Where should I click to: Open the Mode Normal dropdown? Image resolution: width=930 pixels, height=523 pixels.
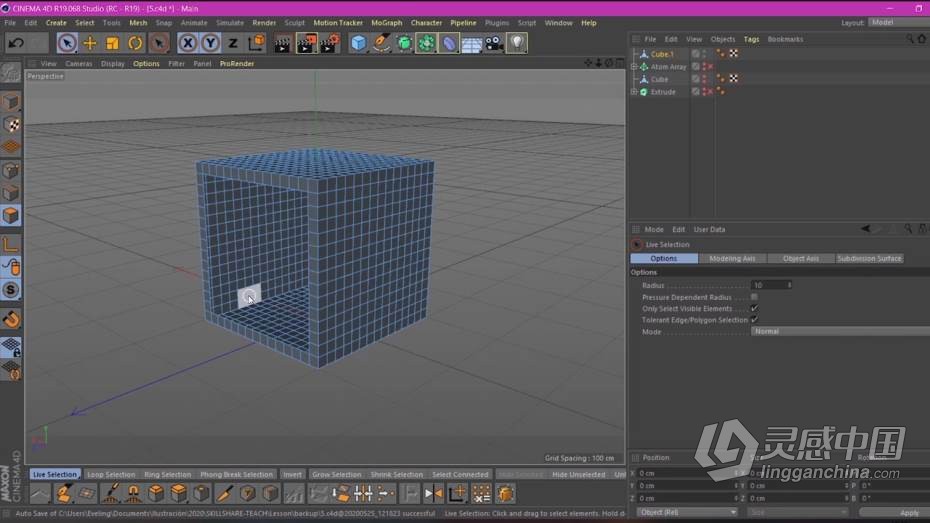tap(840, 331)
